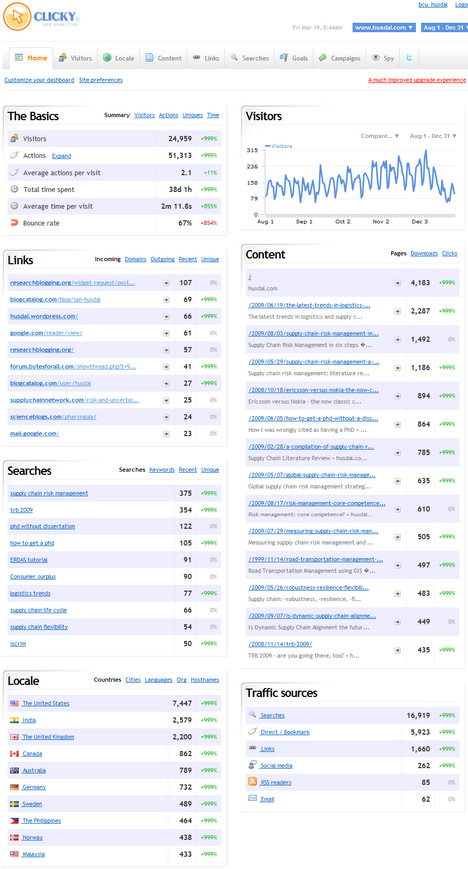Image resolution: width=468 pixels, height=869 pixels.
Task: Show Downloads view in Content panel
Action: coord(424,254)
